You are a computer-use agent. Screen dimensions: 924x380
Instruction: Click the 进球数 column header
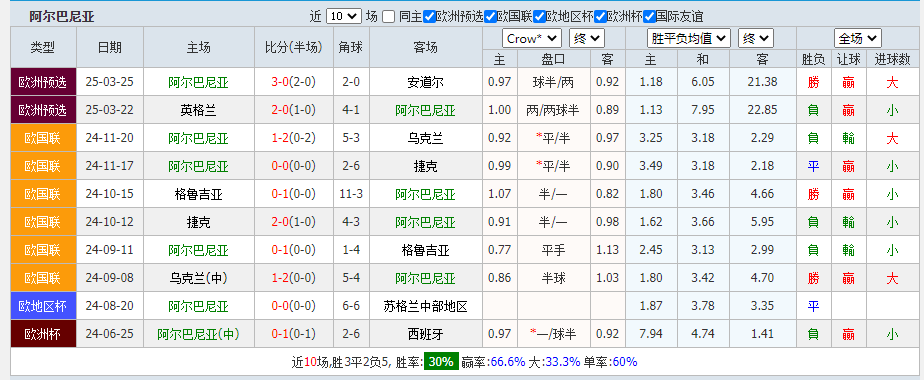click(x=892, y=60)
